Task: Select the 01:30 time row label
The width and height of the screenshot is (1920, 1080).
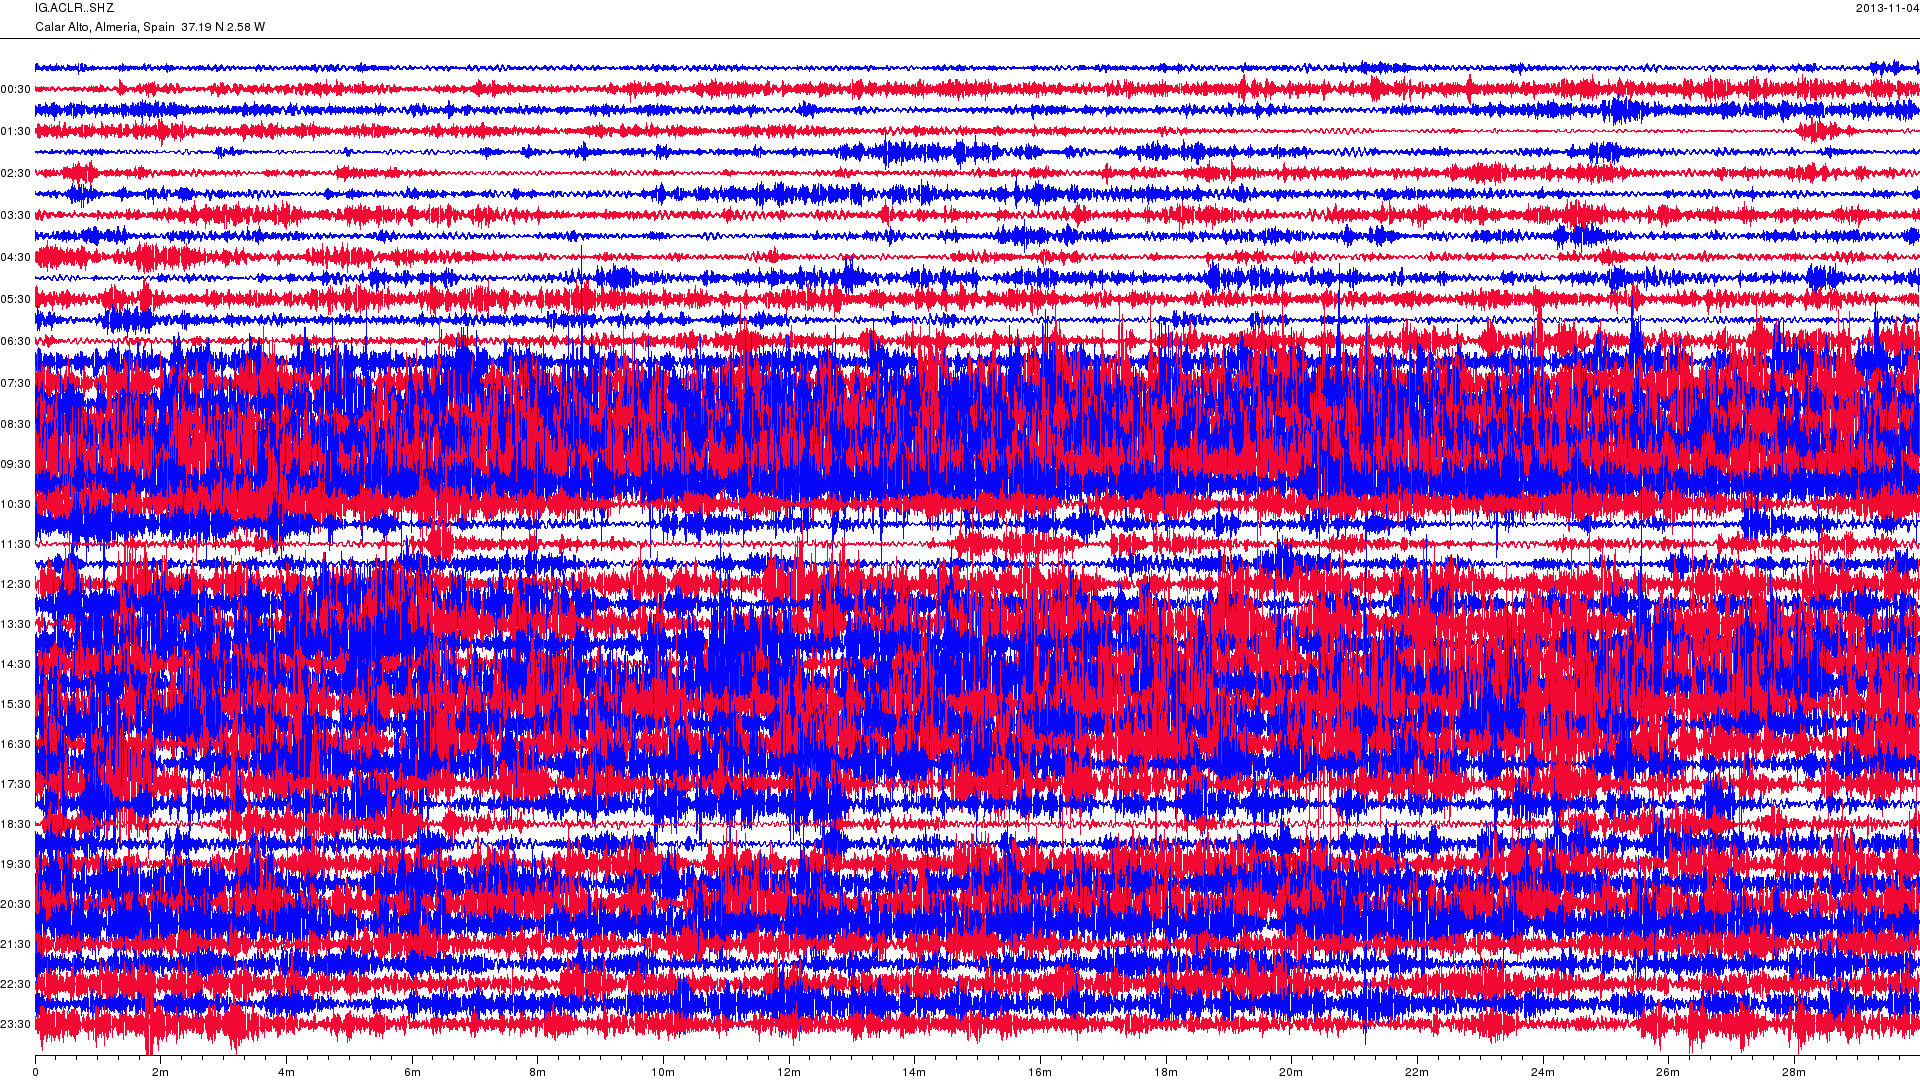Action: click(x=16, y=132)
